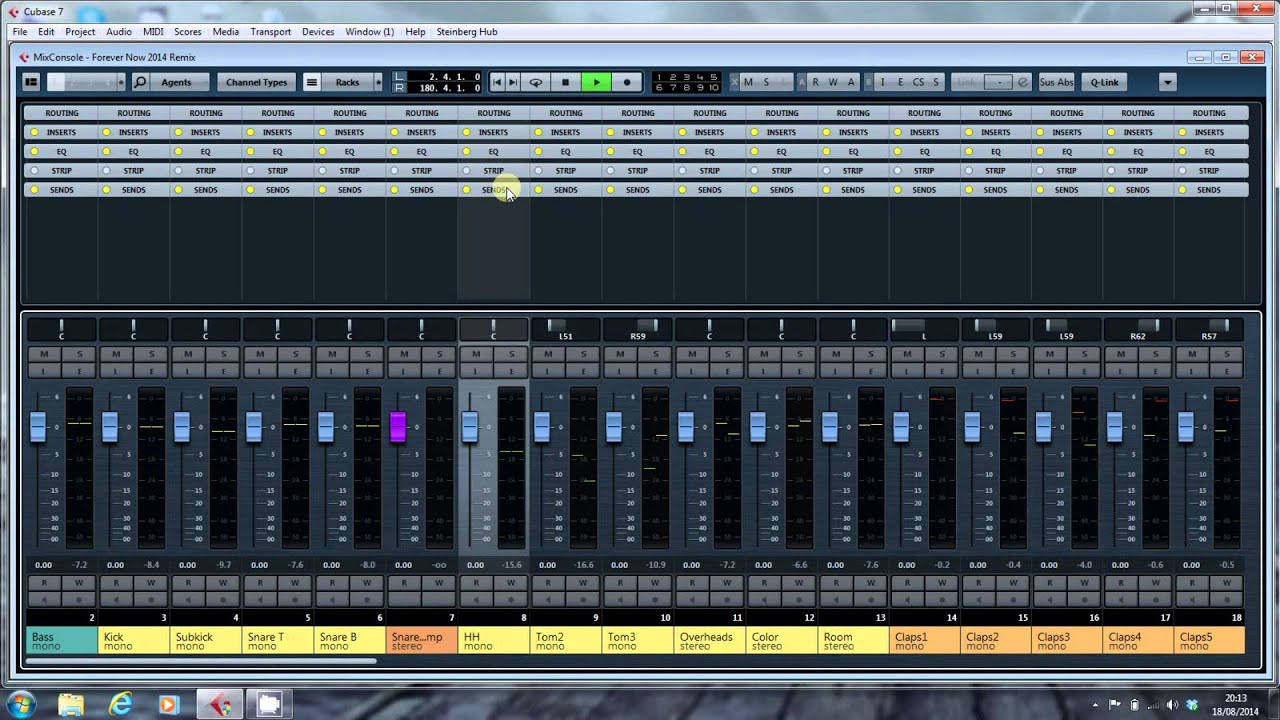The image size is (1280, 720).
Task: Click the horizontal scrollbar under the channels
Action: [201, 661]
